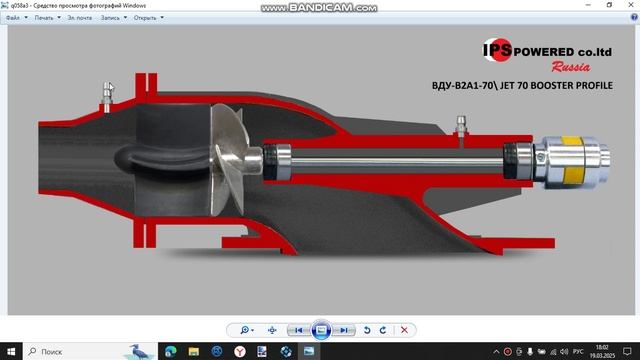The height and width of the screenshot is (360, 640).
Task: Open the blue help question mark icon
Action: pos(634,17)
